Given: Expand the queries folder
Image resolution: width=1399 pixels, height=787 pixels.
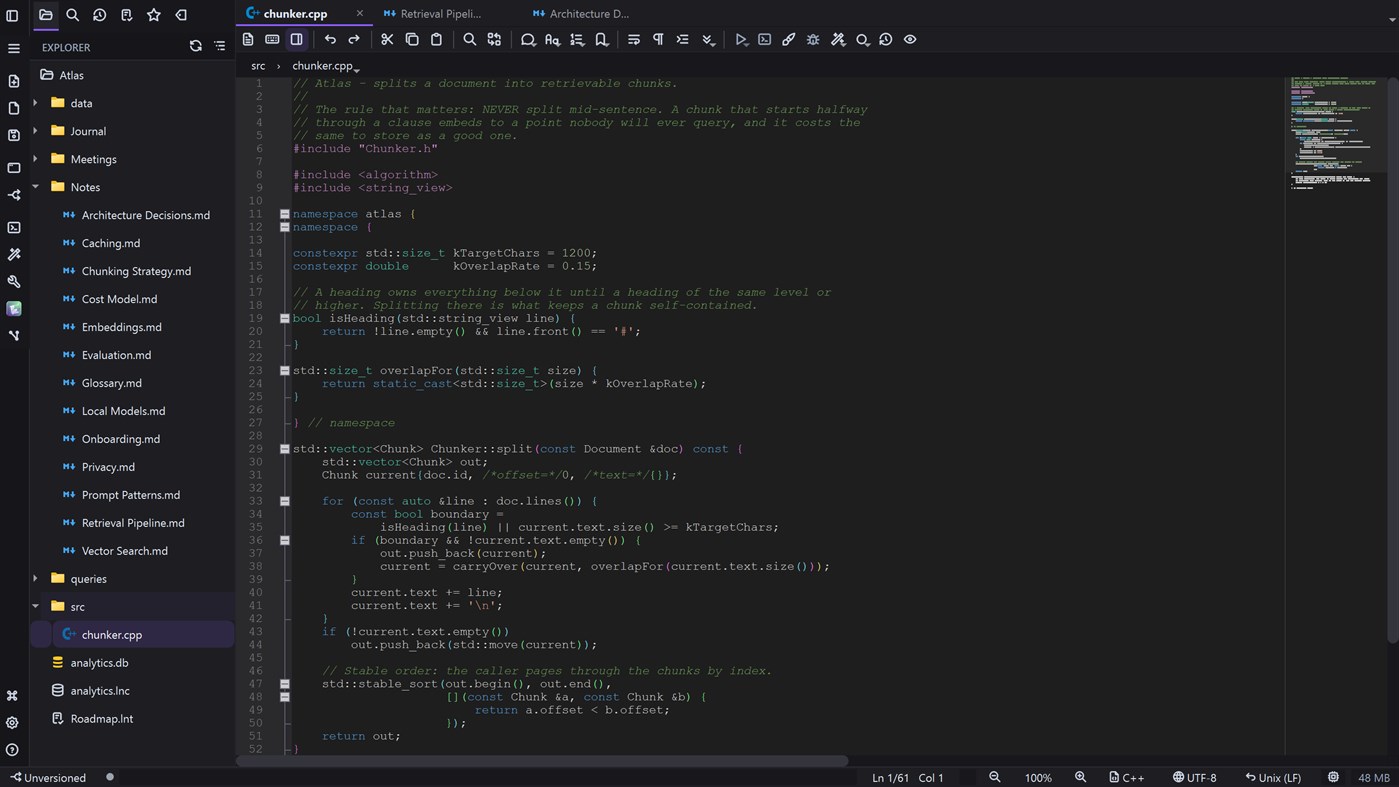Looking at the screenshot, I should pyautogui.click(x=36, y=579).
